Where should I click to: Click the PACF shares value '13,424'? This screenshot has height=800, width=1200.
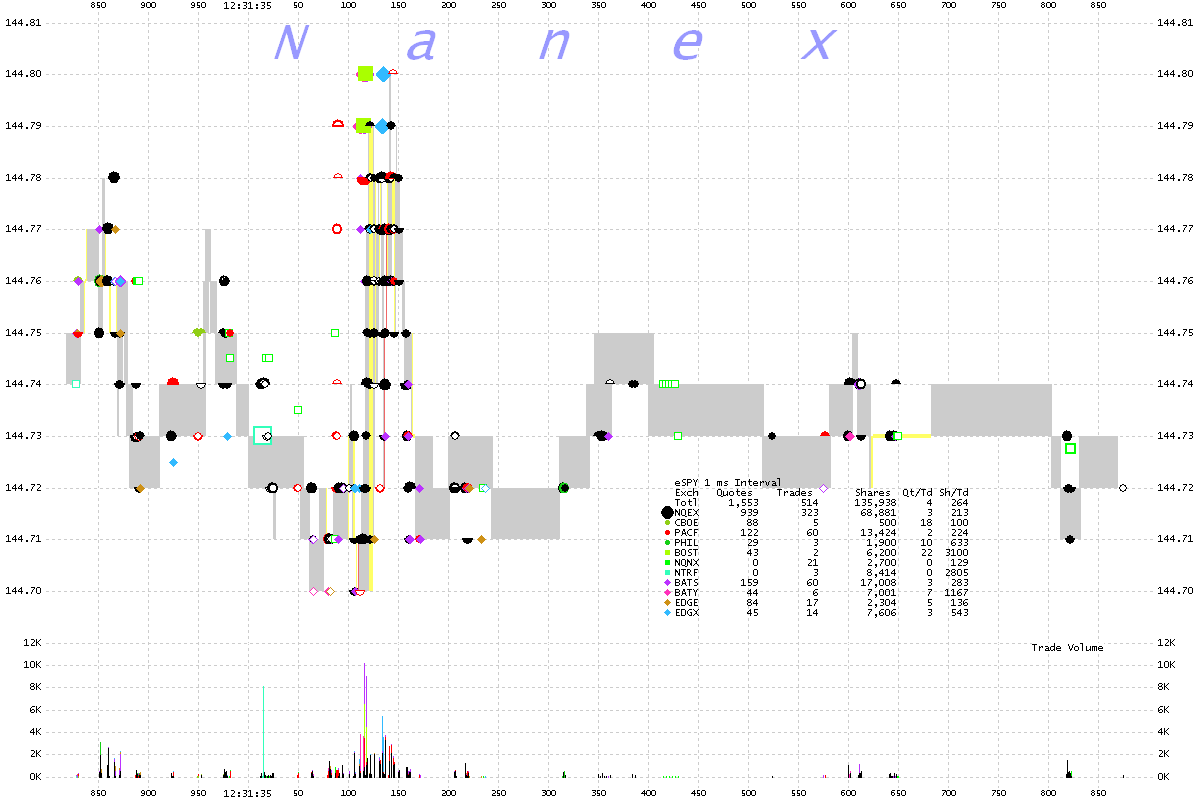coord(878,533)
